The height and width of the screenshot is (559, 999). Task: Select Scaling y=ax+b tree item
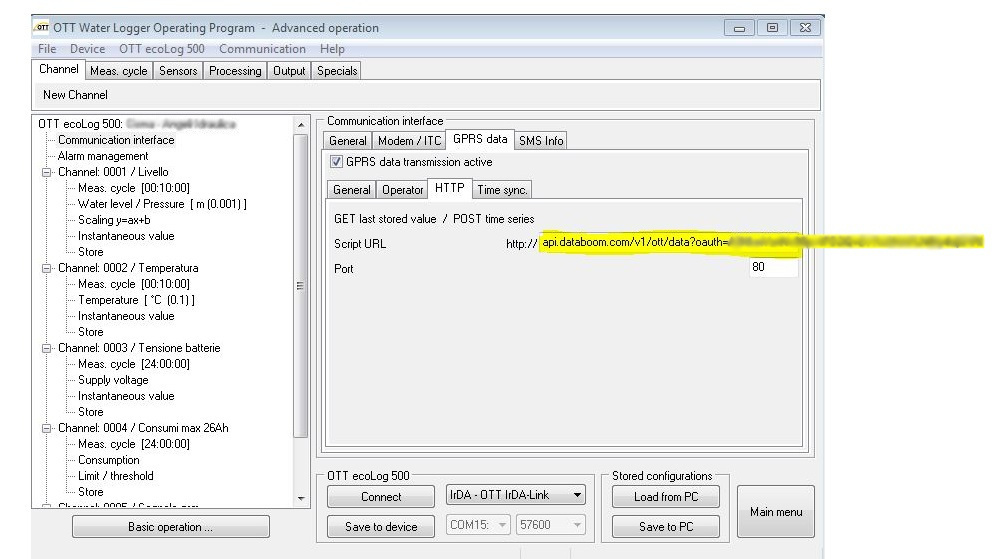click(114, 220)
